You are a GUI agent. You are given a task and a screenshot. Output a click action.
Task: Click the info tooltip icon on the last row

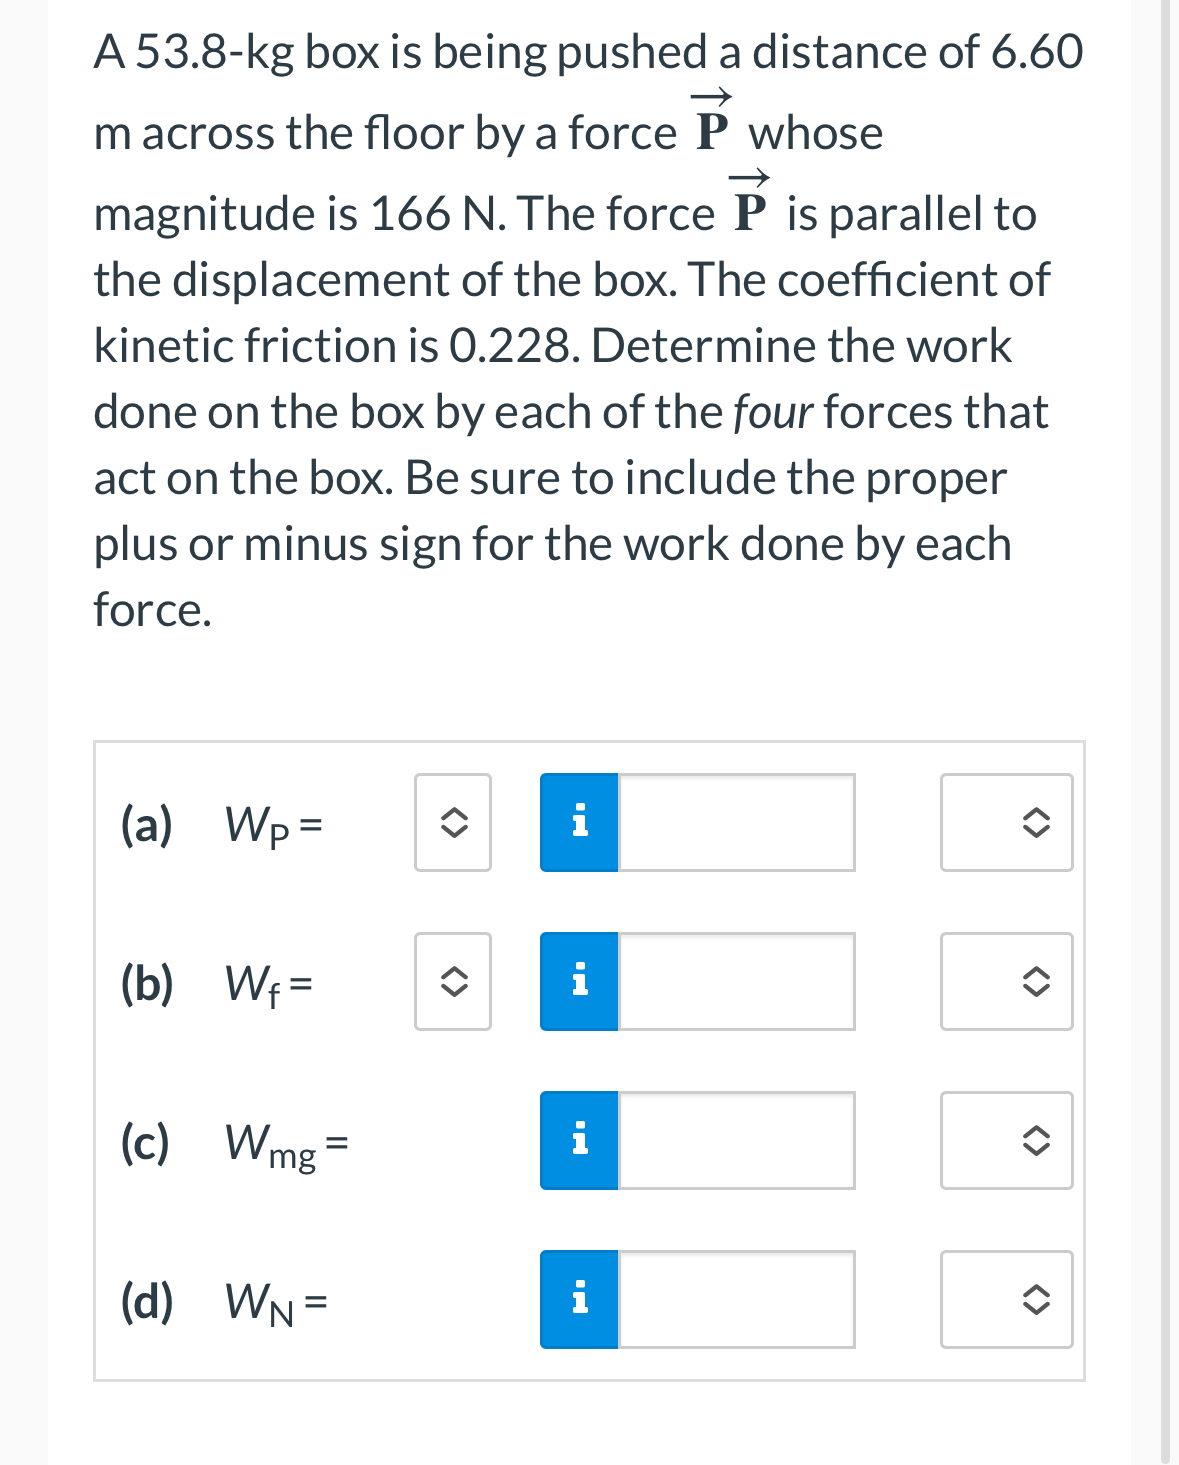click(x=578, y=1299)
